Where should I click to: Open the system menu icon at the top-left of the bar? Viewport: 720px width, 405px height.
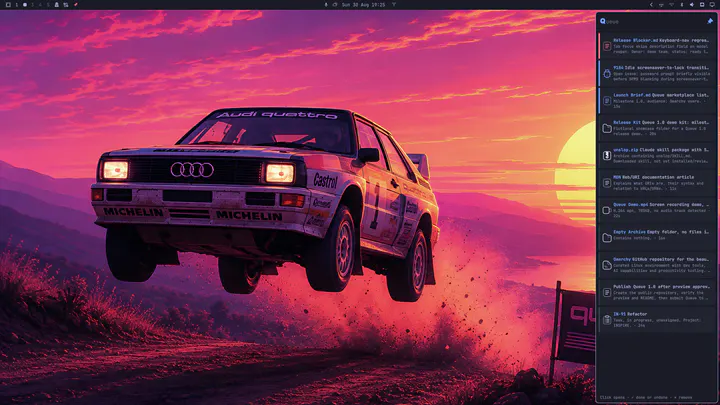click(8, 5)
